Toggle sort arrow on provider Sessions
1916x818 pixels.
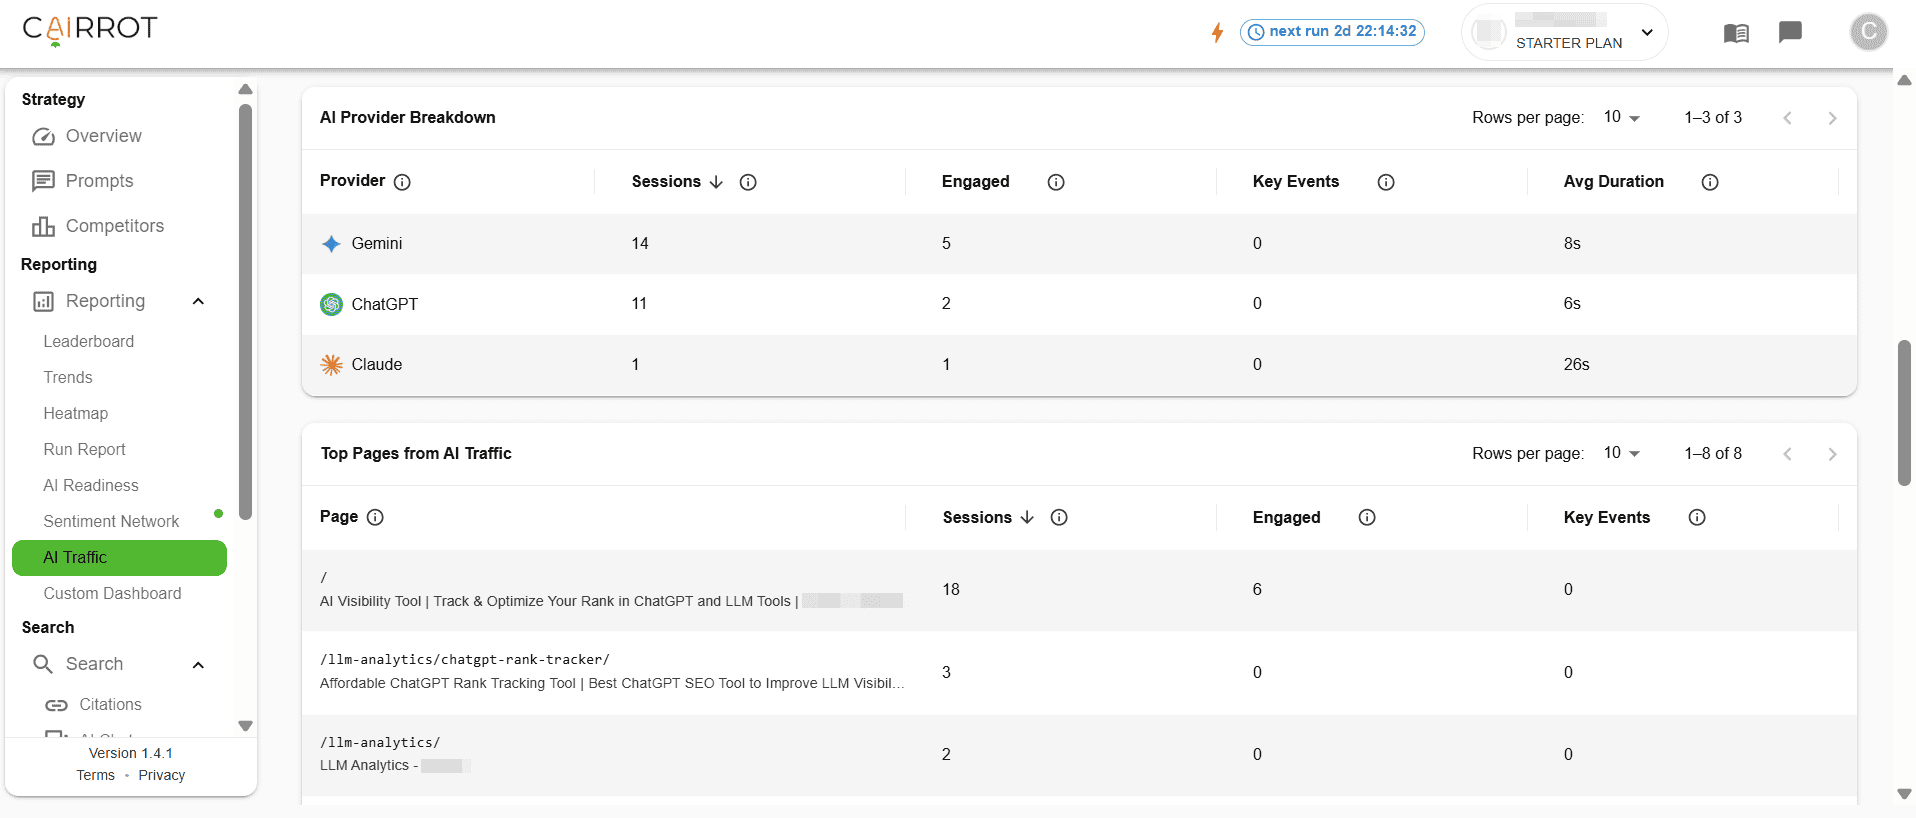716,182
